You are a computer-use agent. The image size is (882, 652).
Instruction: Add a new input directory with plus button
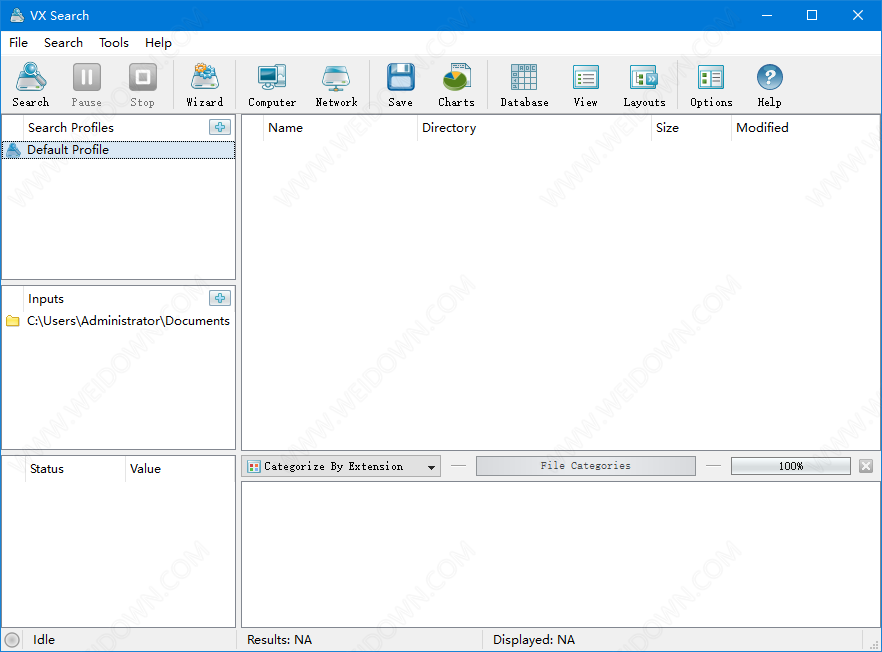tap(220, 298)
